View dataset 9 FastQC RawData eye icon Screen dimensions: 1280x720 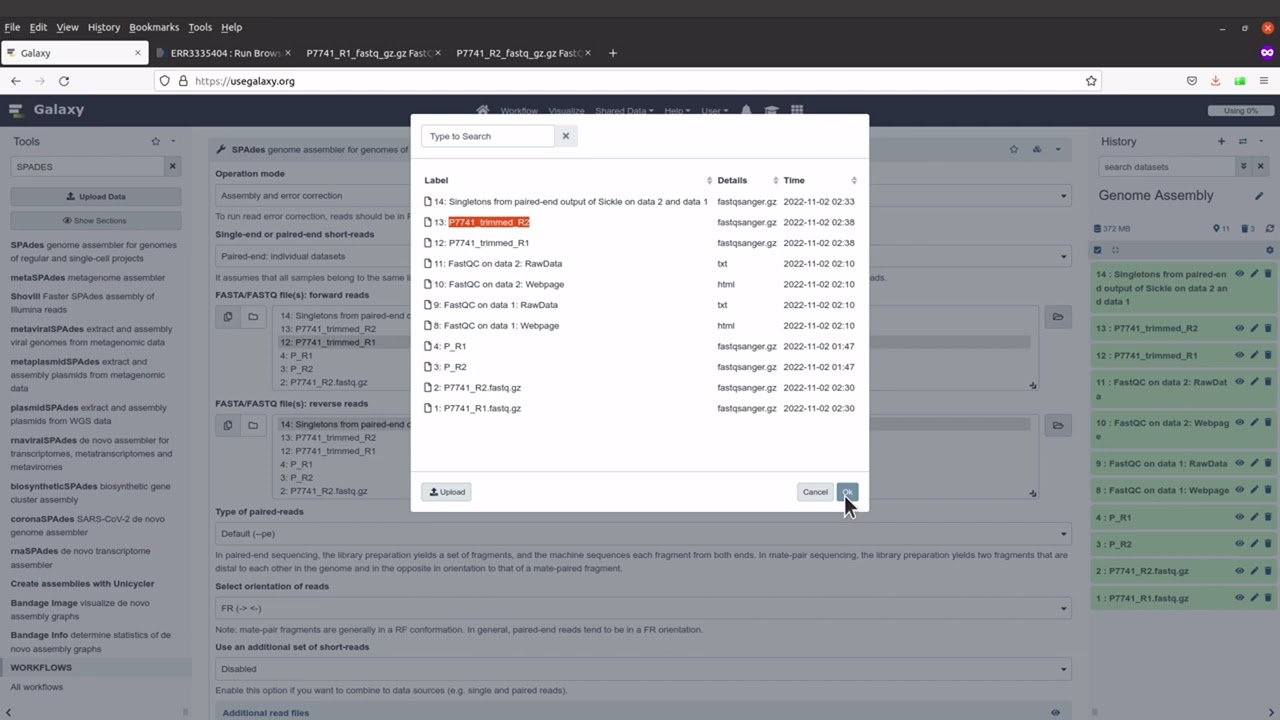[1240, 463]
